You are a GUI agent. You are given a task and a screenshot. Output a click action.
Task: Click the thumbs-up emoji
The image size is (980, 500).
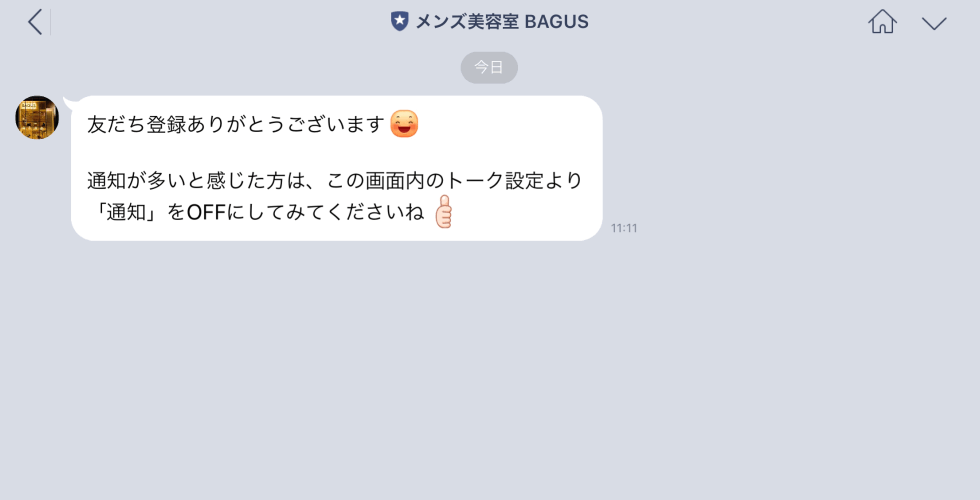(443, 211)
